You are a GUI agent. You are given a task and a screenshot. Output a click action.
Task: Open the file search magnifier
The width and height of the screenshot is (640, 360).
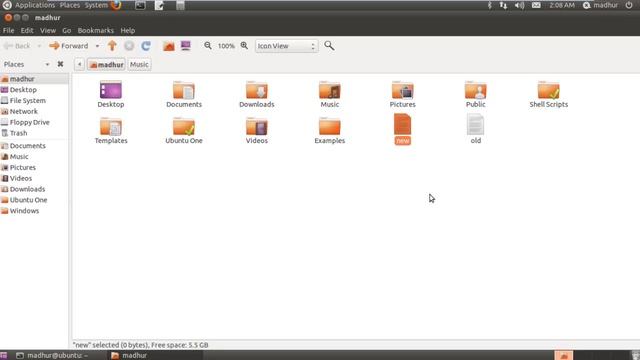(x=329, y=46)
